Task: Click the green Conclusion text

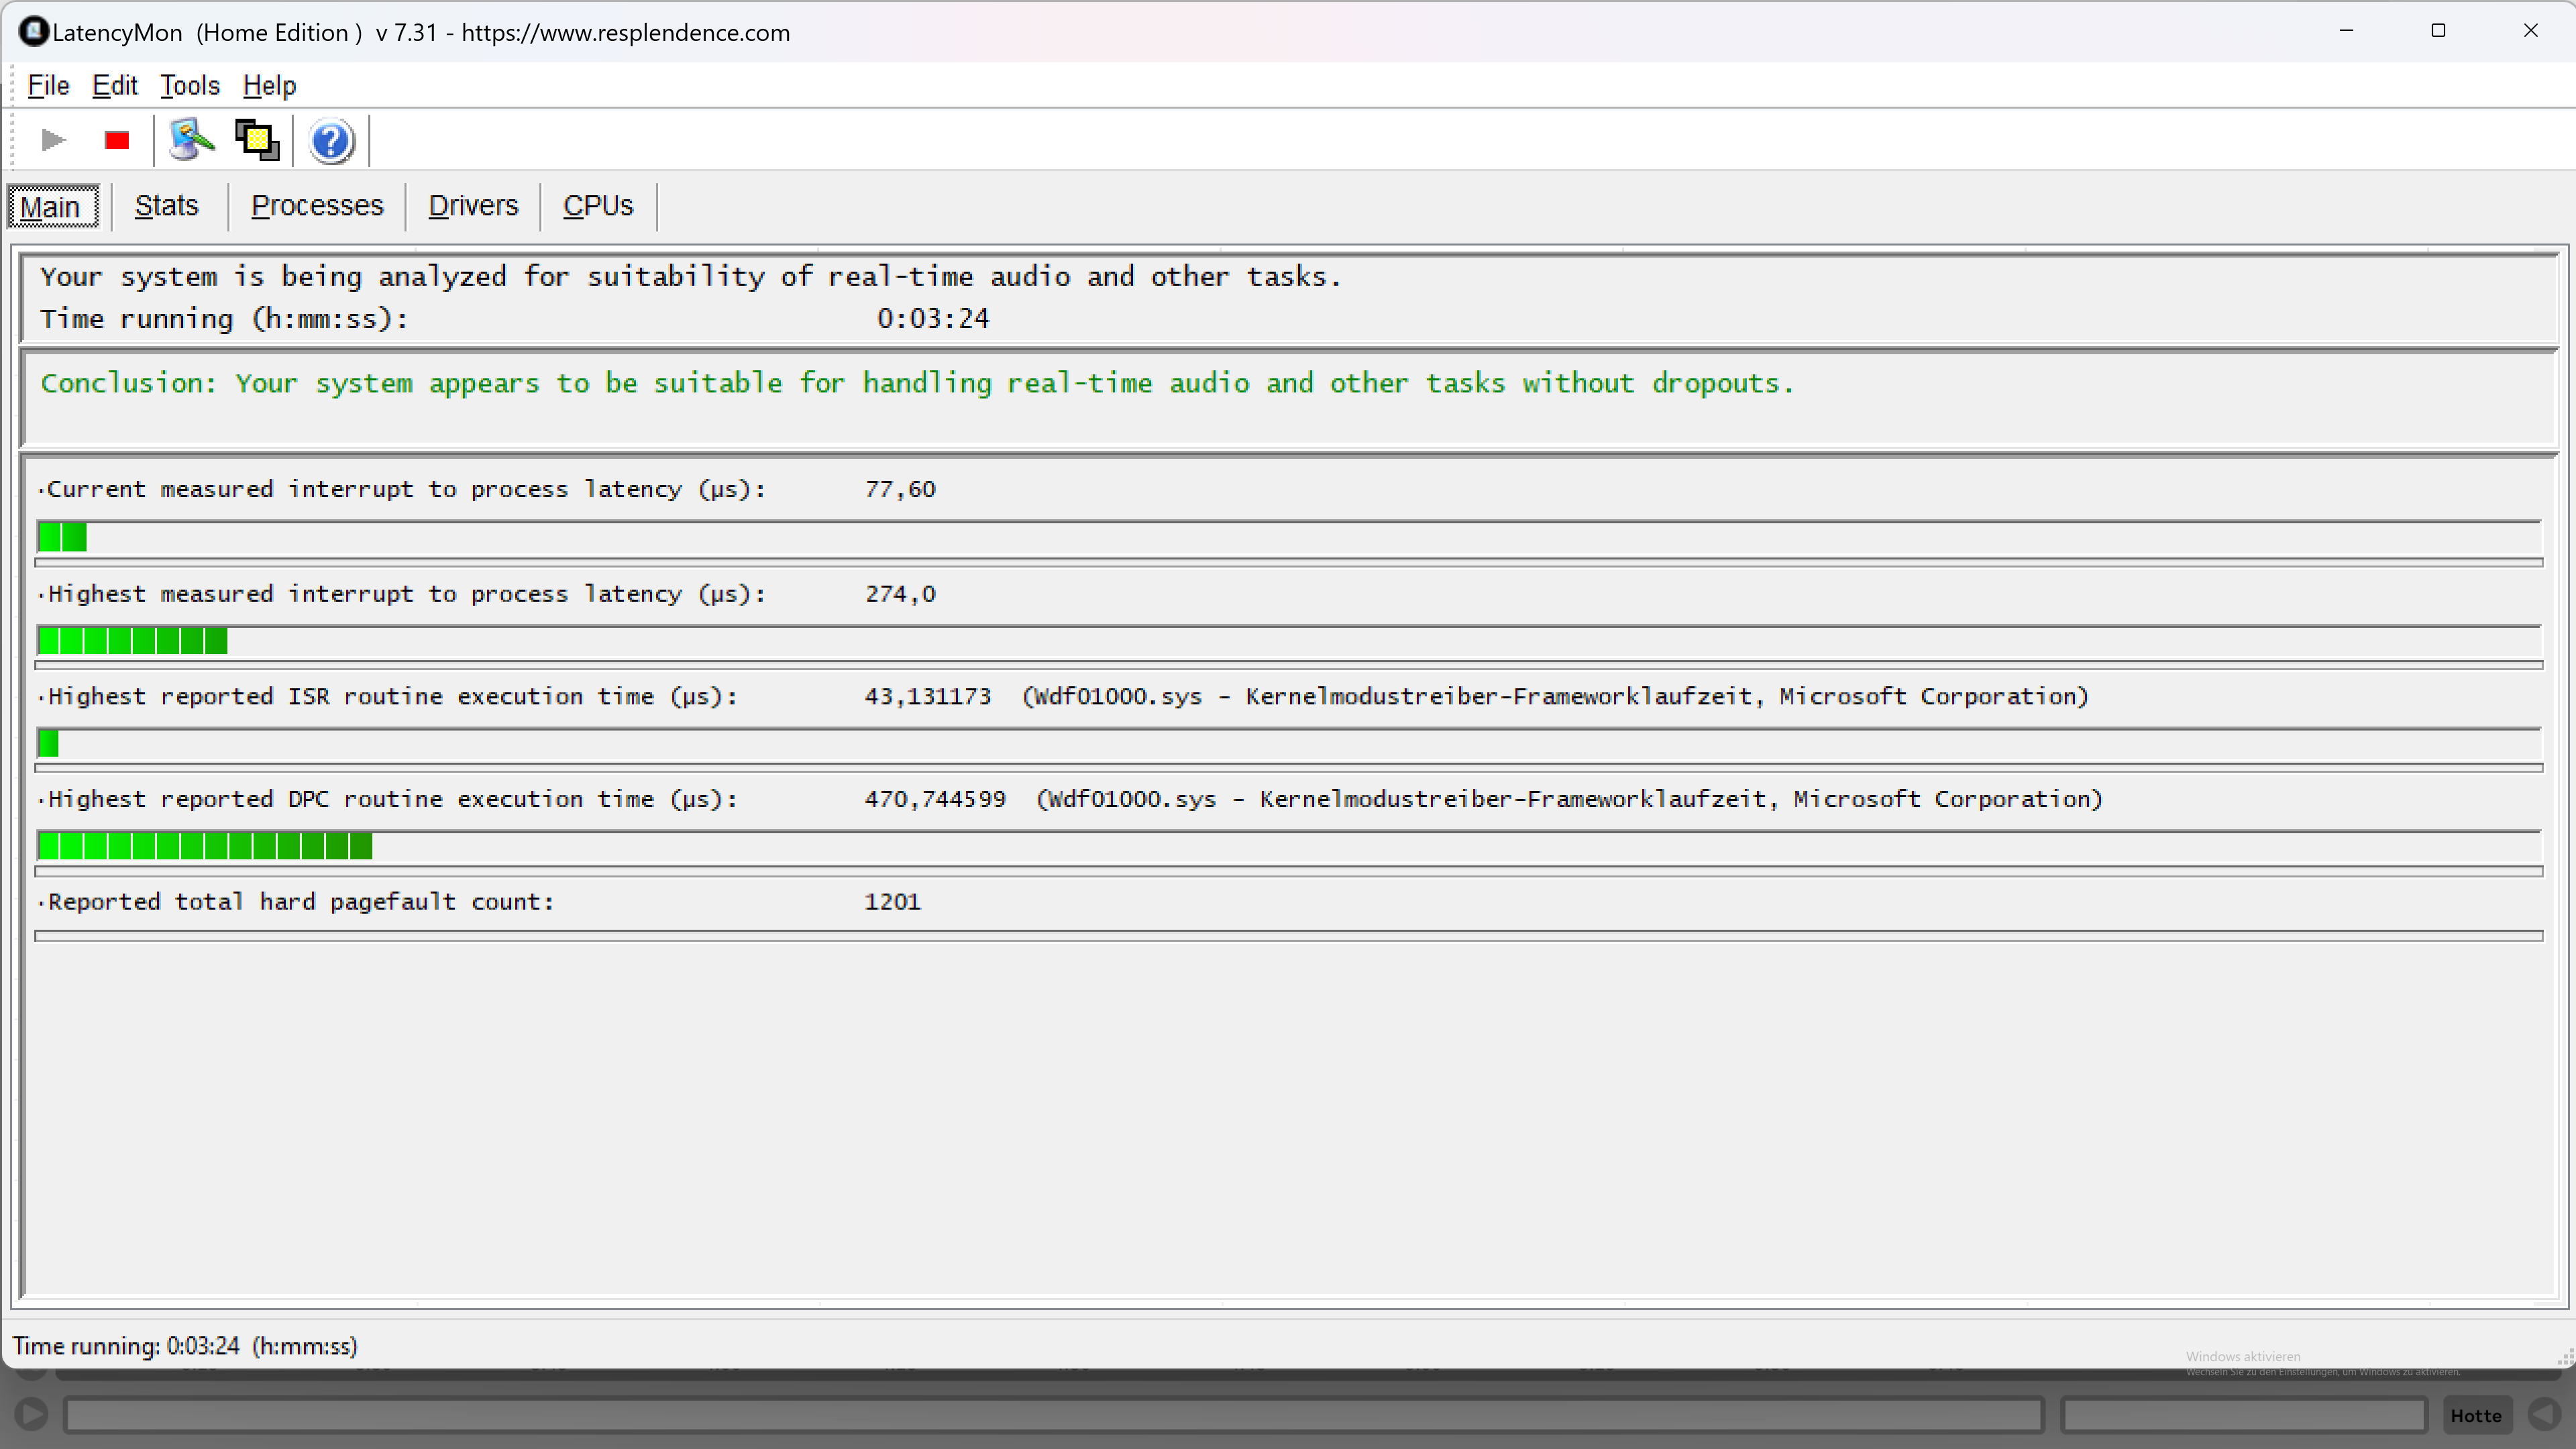Action: pos(917,384)
